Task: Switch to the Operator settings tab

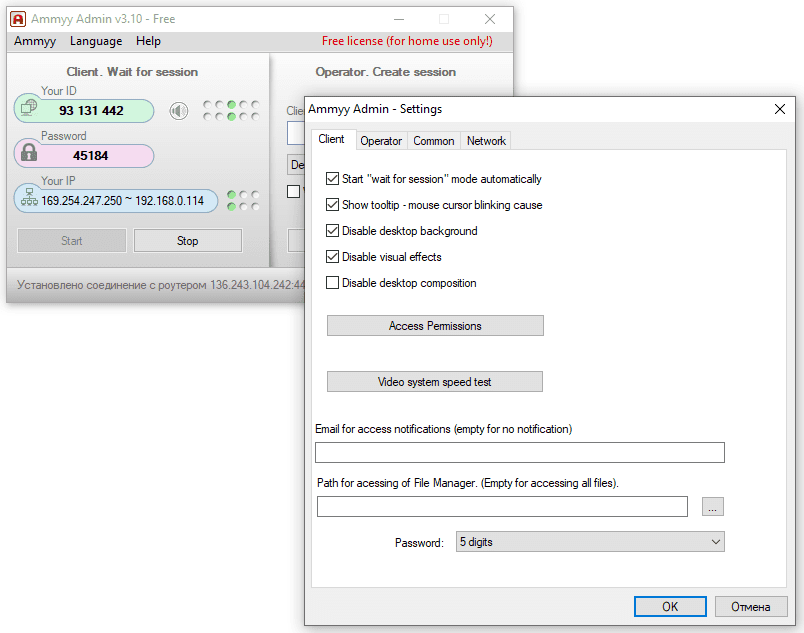Action: pyautogui.click(x=381, y=141)
